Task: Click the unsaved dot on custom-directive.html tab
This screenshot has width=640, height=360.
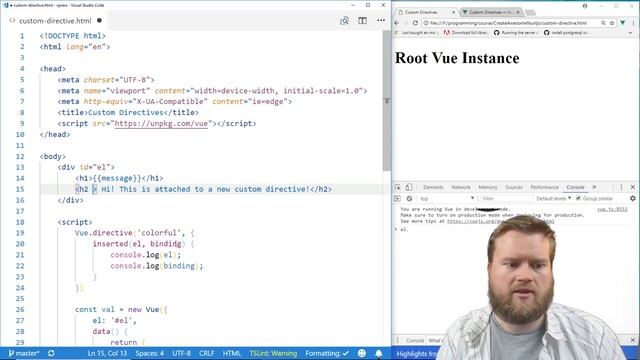Action: pos(99,20)
